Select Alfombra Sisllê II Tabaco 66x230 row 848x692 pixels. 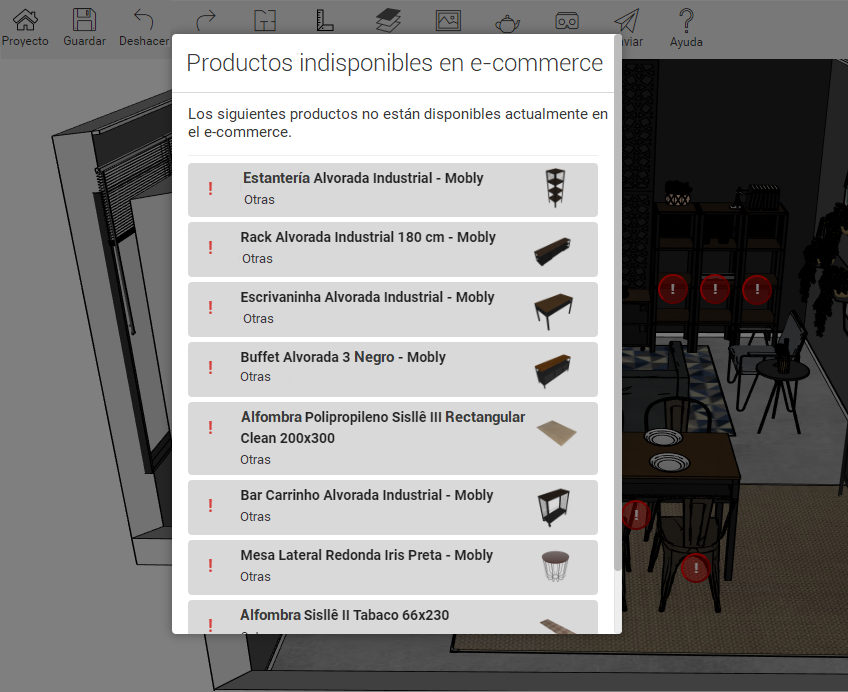click(393, 617)
